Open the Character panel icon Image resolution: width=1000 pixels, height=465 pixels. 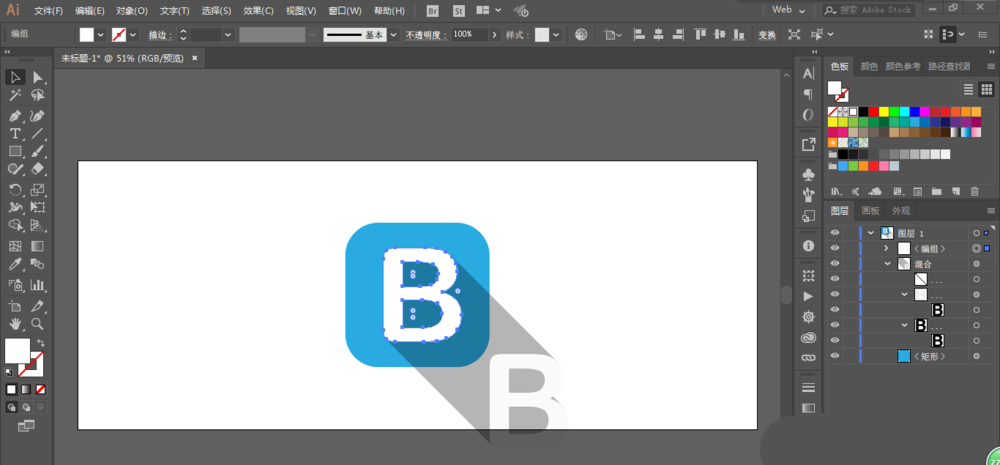tap(808, 73)
